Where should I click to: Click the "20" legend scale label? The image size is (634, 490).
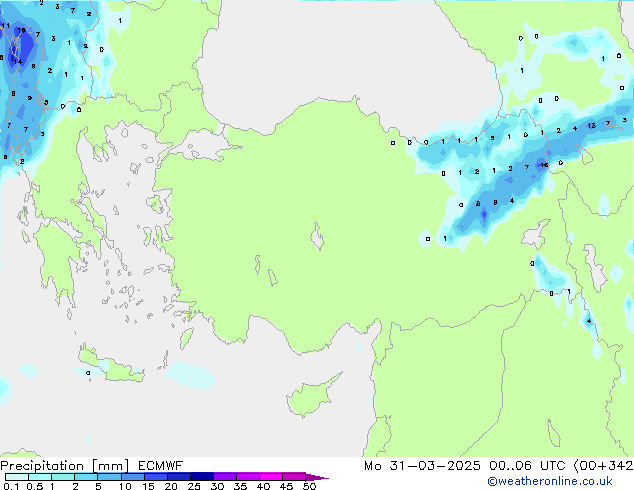171,486
